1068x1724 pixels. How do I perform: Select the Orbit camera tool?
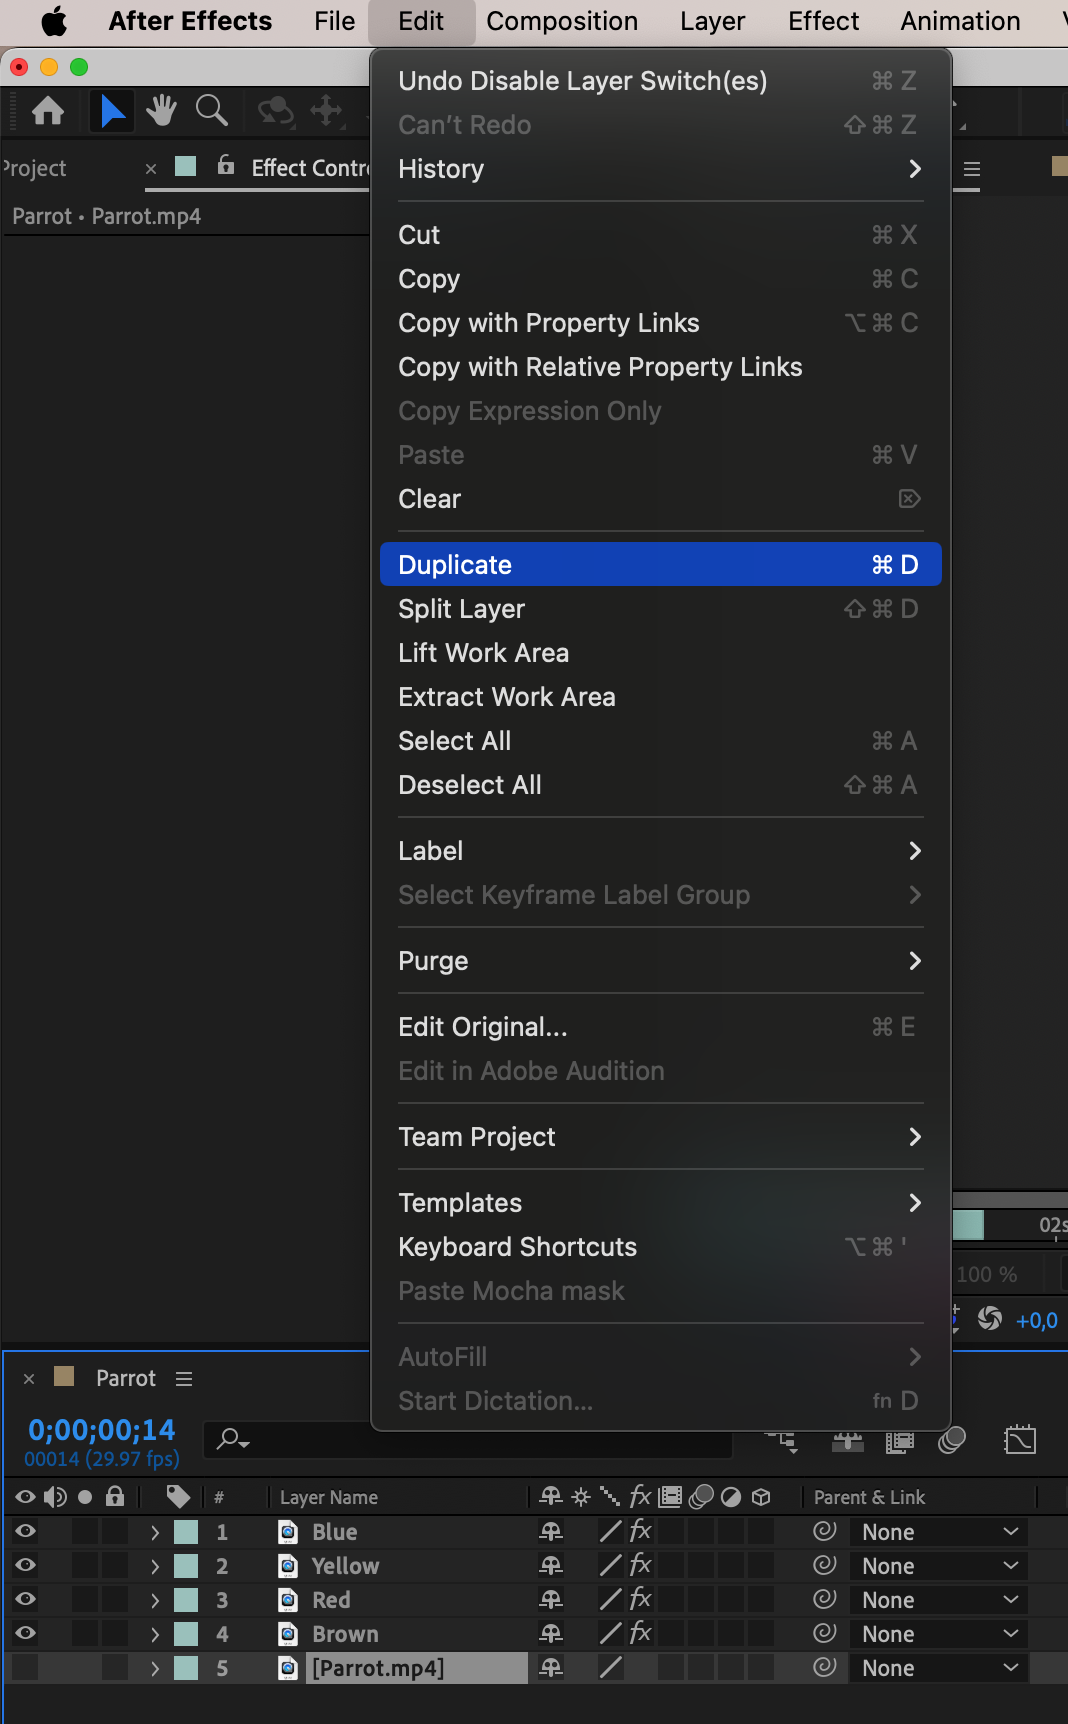tap(276, 110)
